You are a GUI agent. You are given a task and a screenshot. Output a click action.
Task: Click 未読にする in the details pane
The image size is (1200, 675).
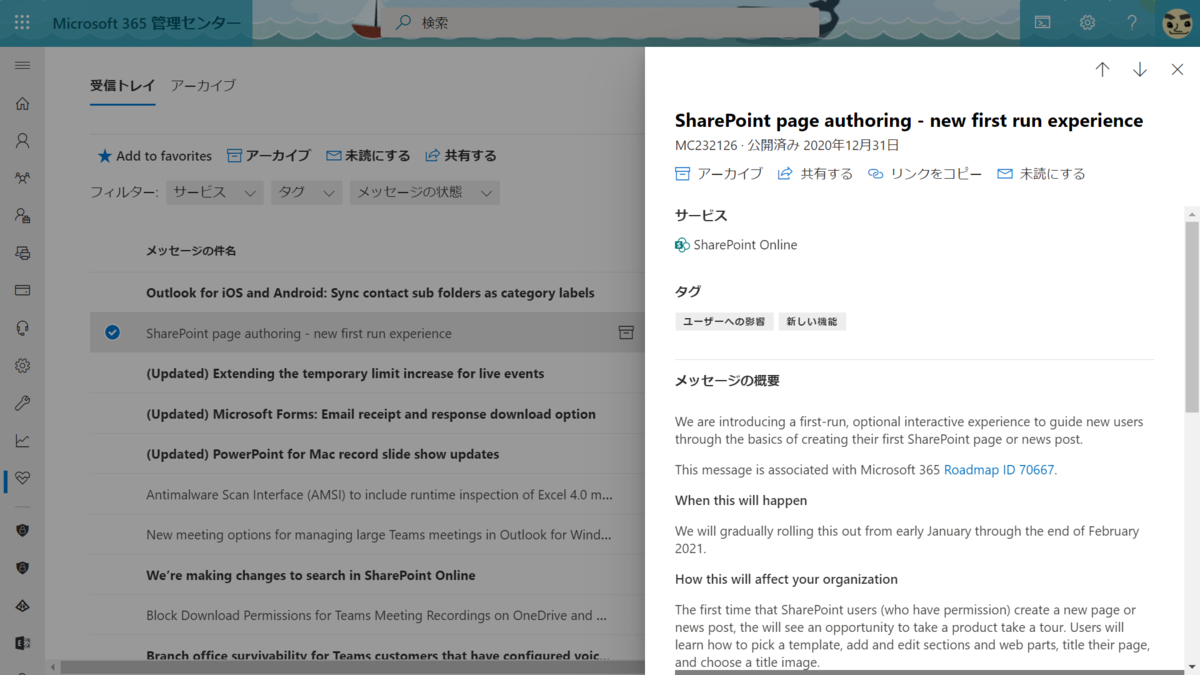pos(1041,173)
